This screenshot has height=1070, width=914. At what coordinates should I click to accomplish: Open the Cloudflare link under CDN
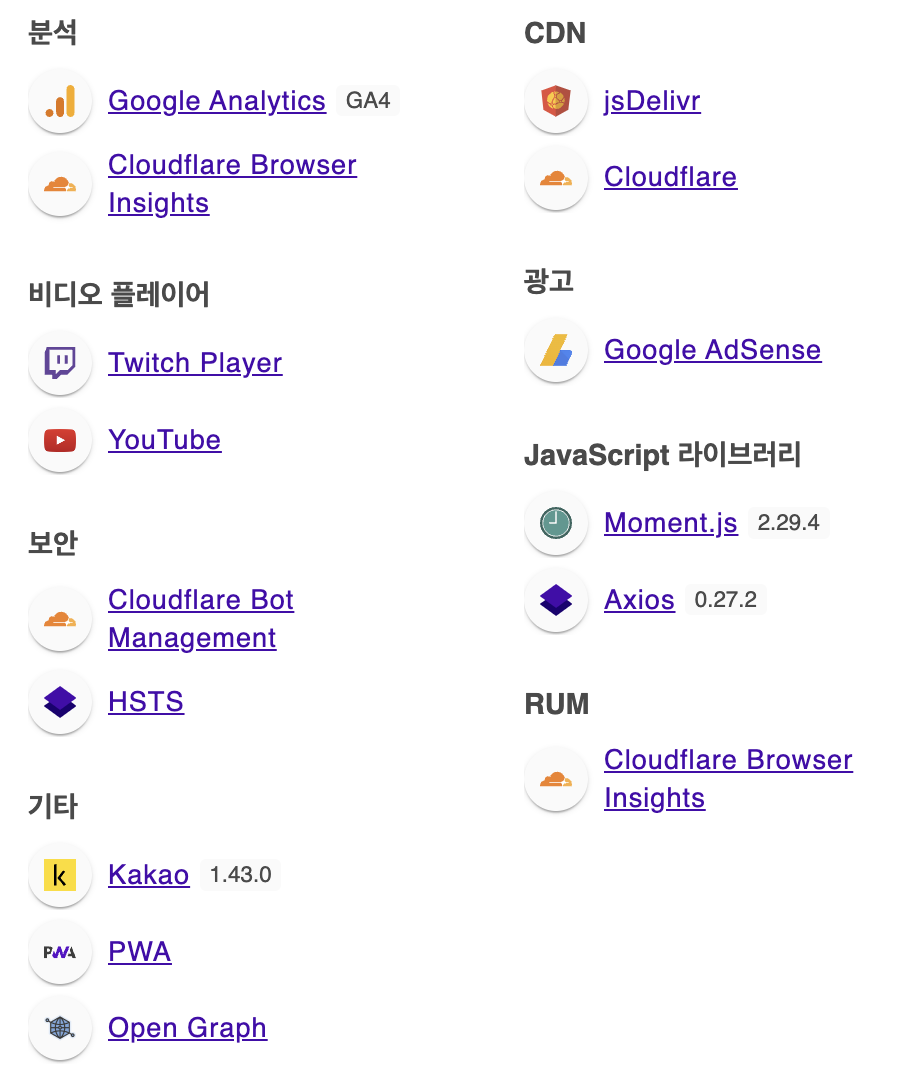(x=671, y=177)
